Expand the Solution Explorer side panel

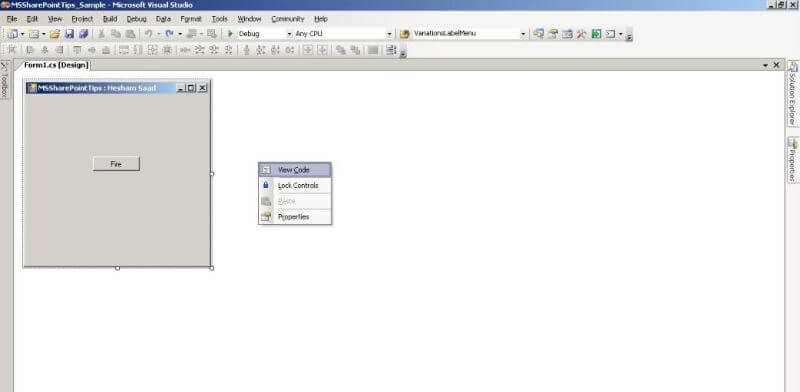[792, 93]
